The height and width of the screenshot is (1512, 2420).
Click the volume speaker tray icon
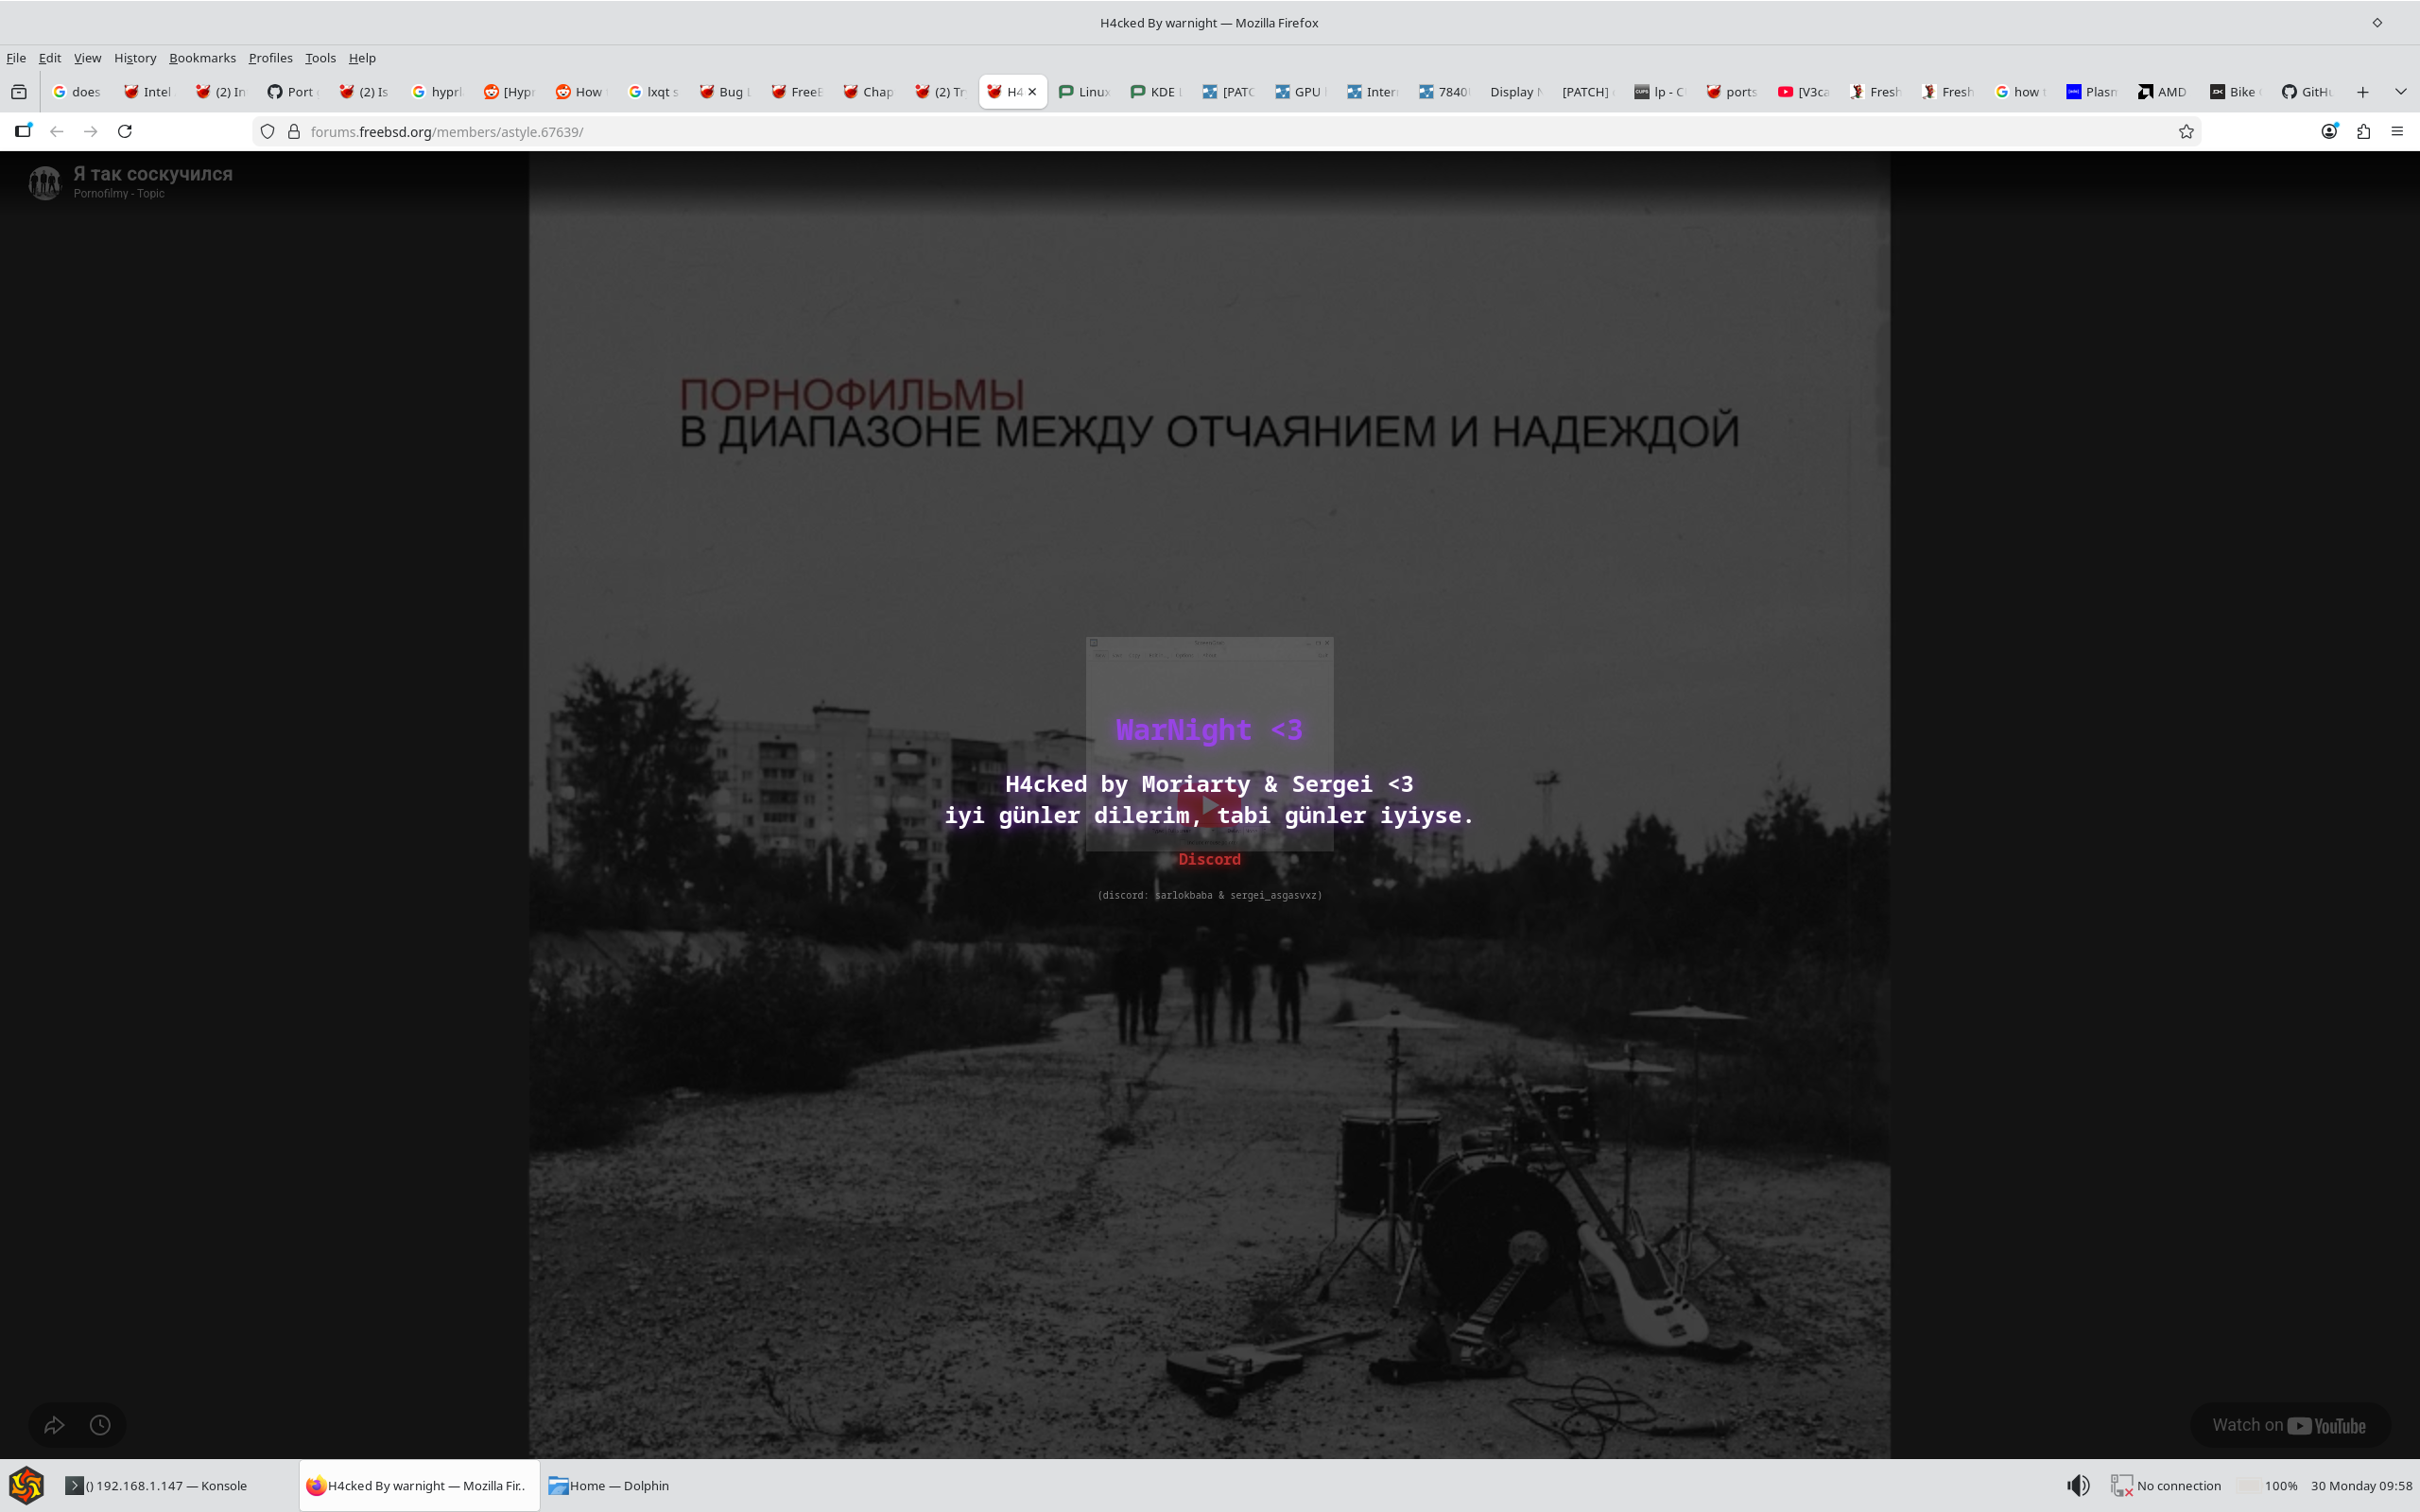[2078, 1485]
